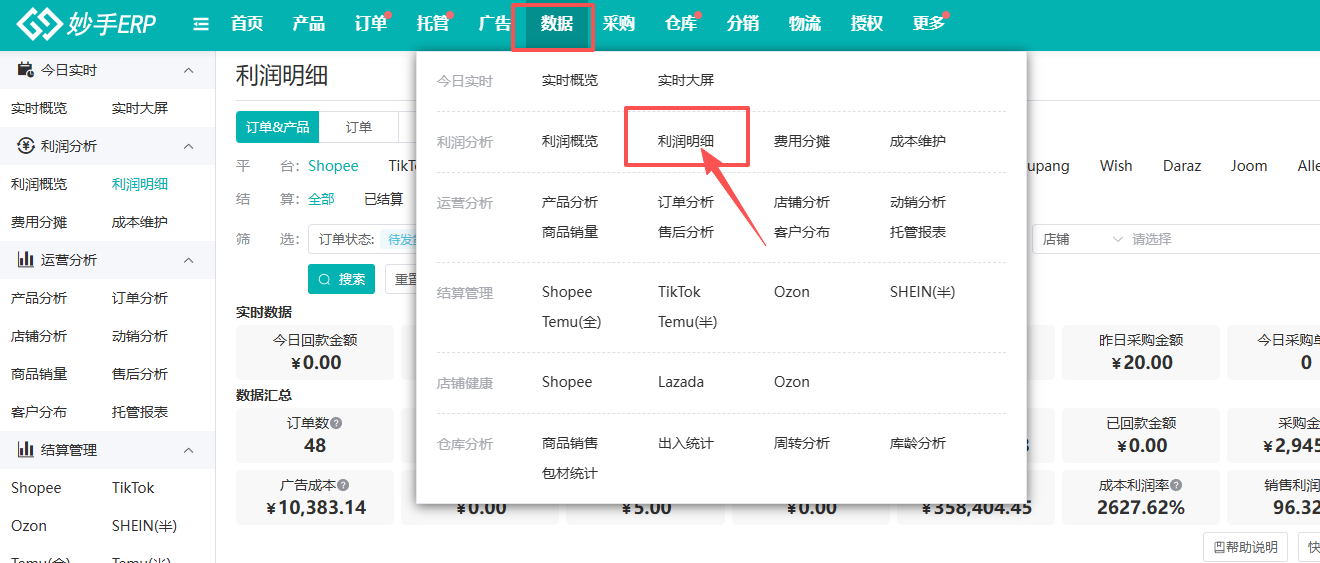The height and width of the screenshot is (563, 1320).
Task: Open 首页 in top navigation
Action: tap(247, 24)
